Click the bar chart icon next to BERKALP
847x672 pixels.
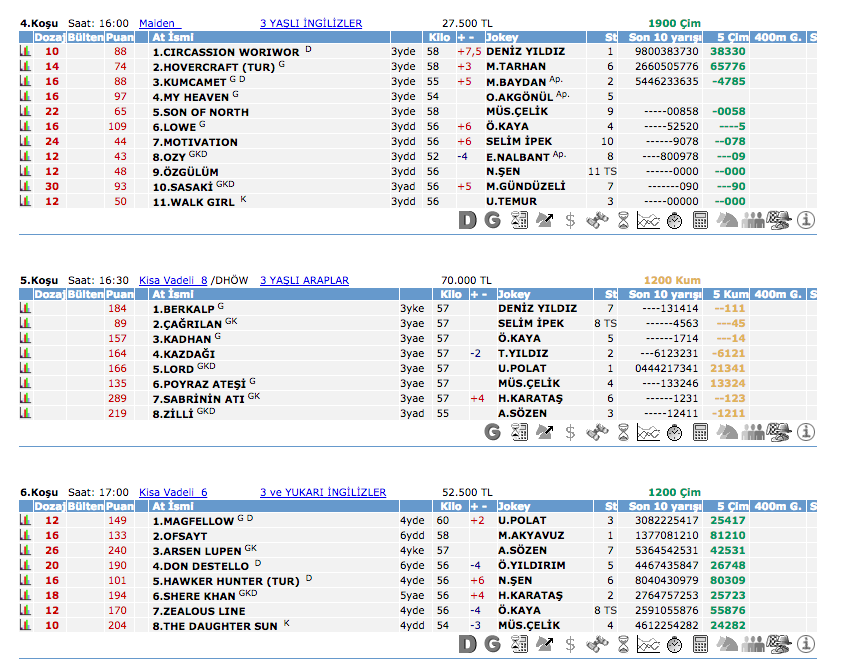[x=25, y=309]
